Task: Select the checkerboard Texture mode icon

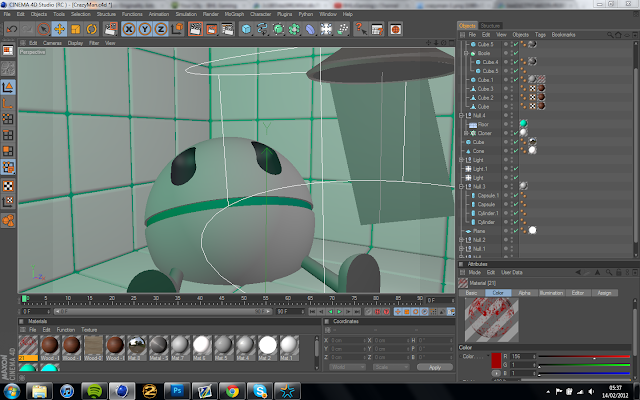Action: point(8,186)
